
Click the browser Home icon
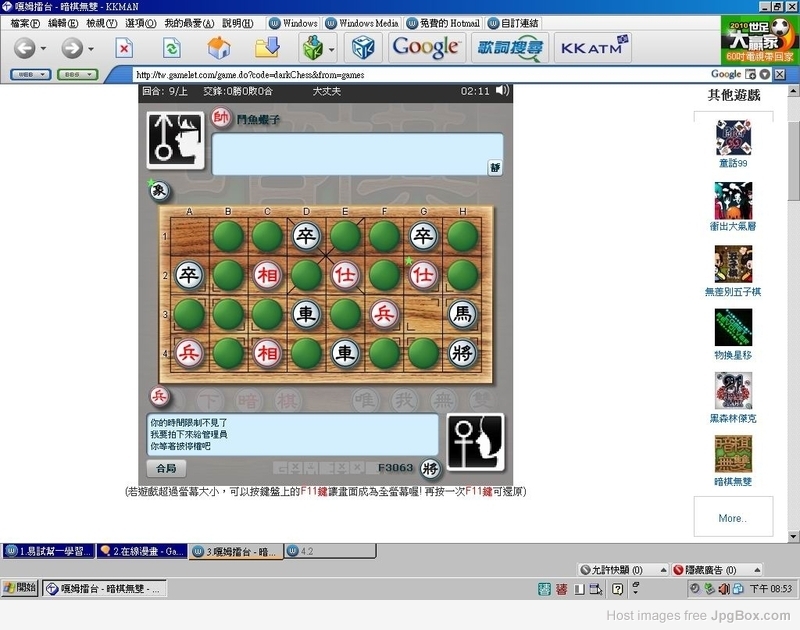pyautogui.click(x=219, y=48)
